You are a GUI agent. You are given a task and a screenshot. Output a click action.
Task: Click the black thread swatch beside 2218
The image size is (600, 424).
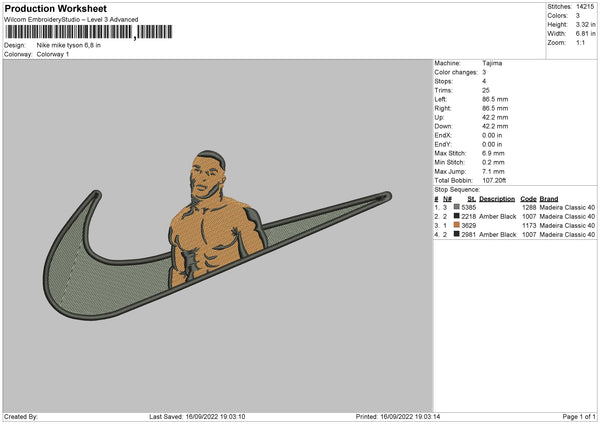[457, 216]
